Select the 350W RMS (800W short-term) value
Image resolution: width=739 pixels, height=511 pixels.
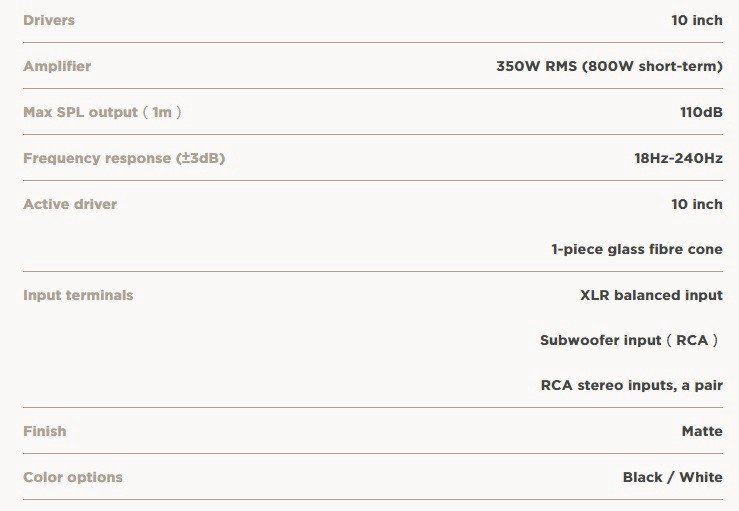point(609,66)
